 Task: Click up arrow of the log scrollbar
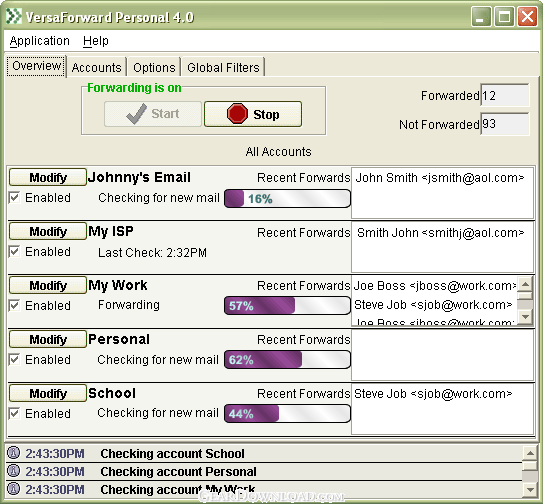530,453
